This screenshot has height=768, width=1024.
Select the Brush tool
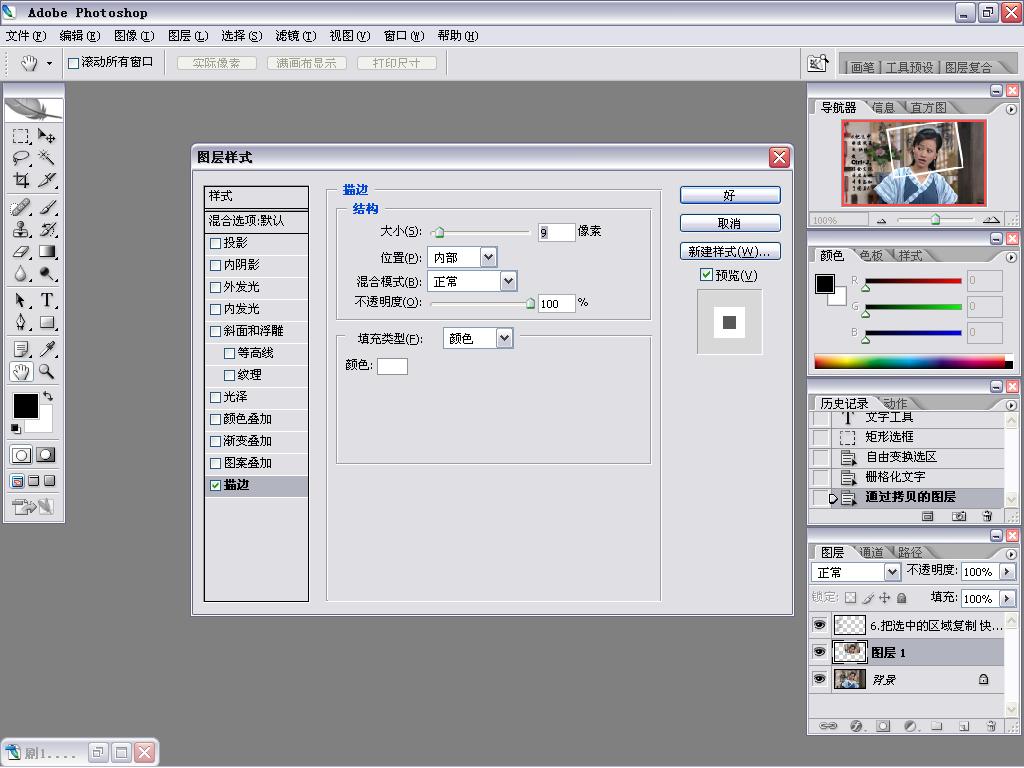click(46, 208)
